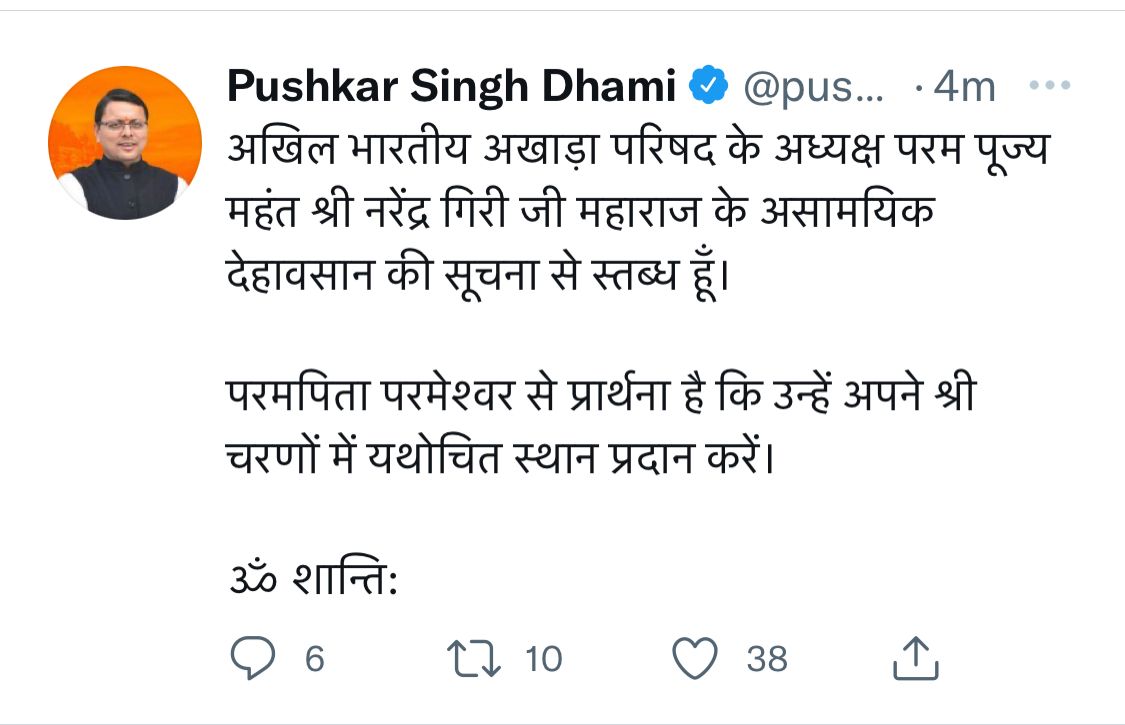Click the line starting परमपिता परमेश्वर से

(x=601, y=393)
